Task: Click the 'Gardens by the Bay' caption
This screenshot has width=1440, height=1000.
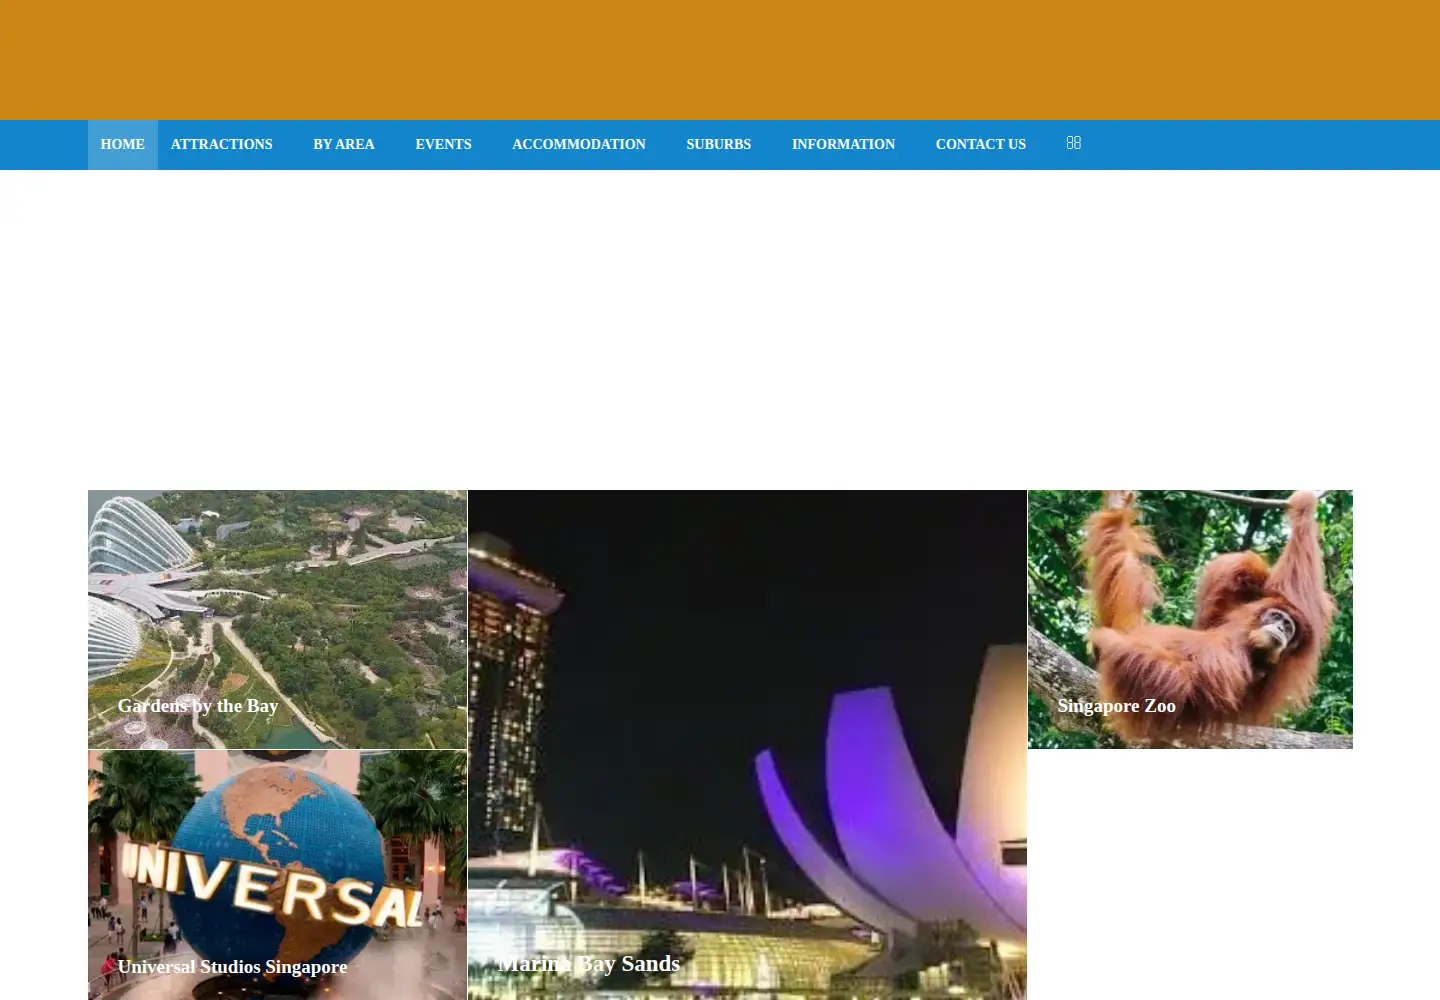Action: coord(198,706)
